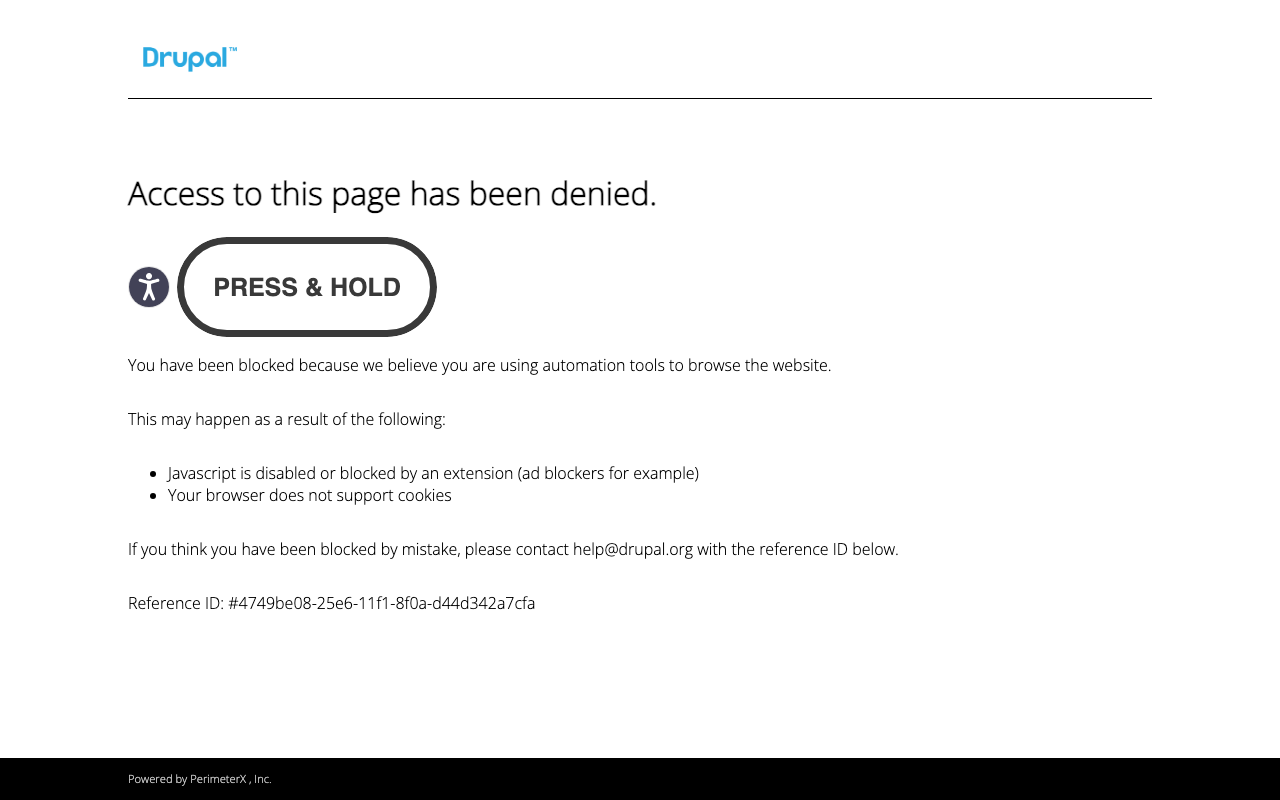Viewport: 1280px width, 800px height.
Task: Click "This may happen as a result" line
Action: click(286, 419)
